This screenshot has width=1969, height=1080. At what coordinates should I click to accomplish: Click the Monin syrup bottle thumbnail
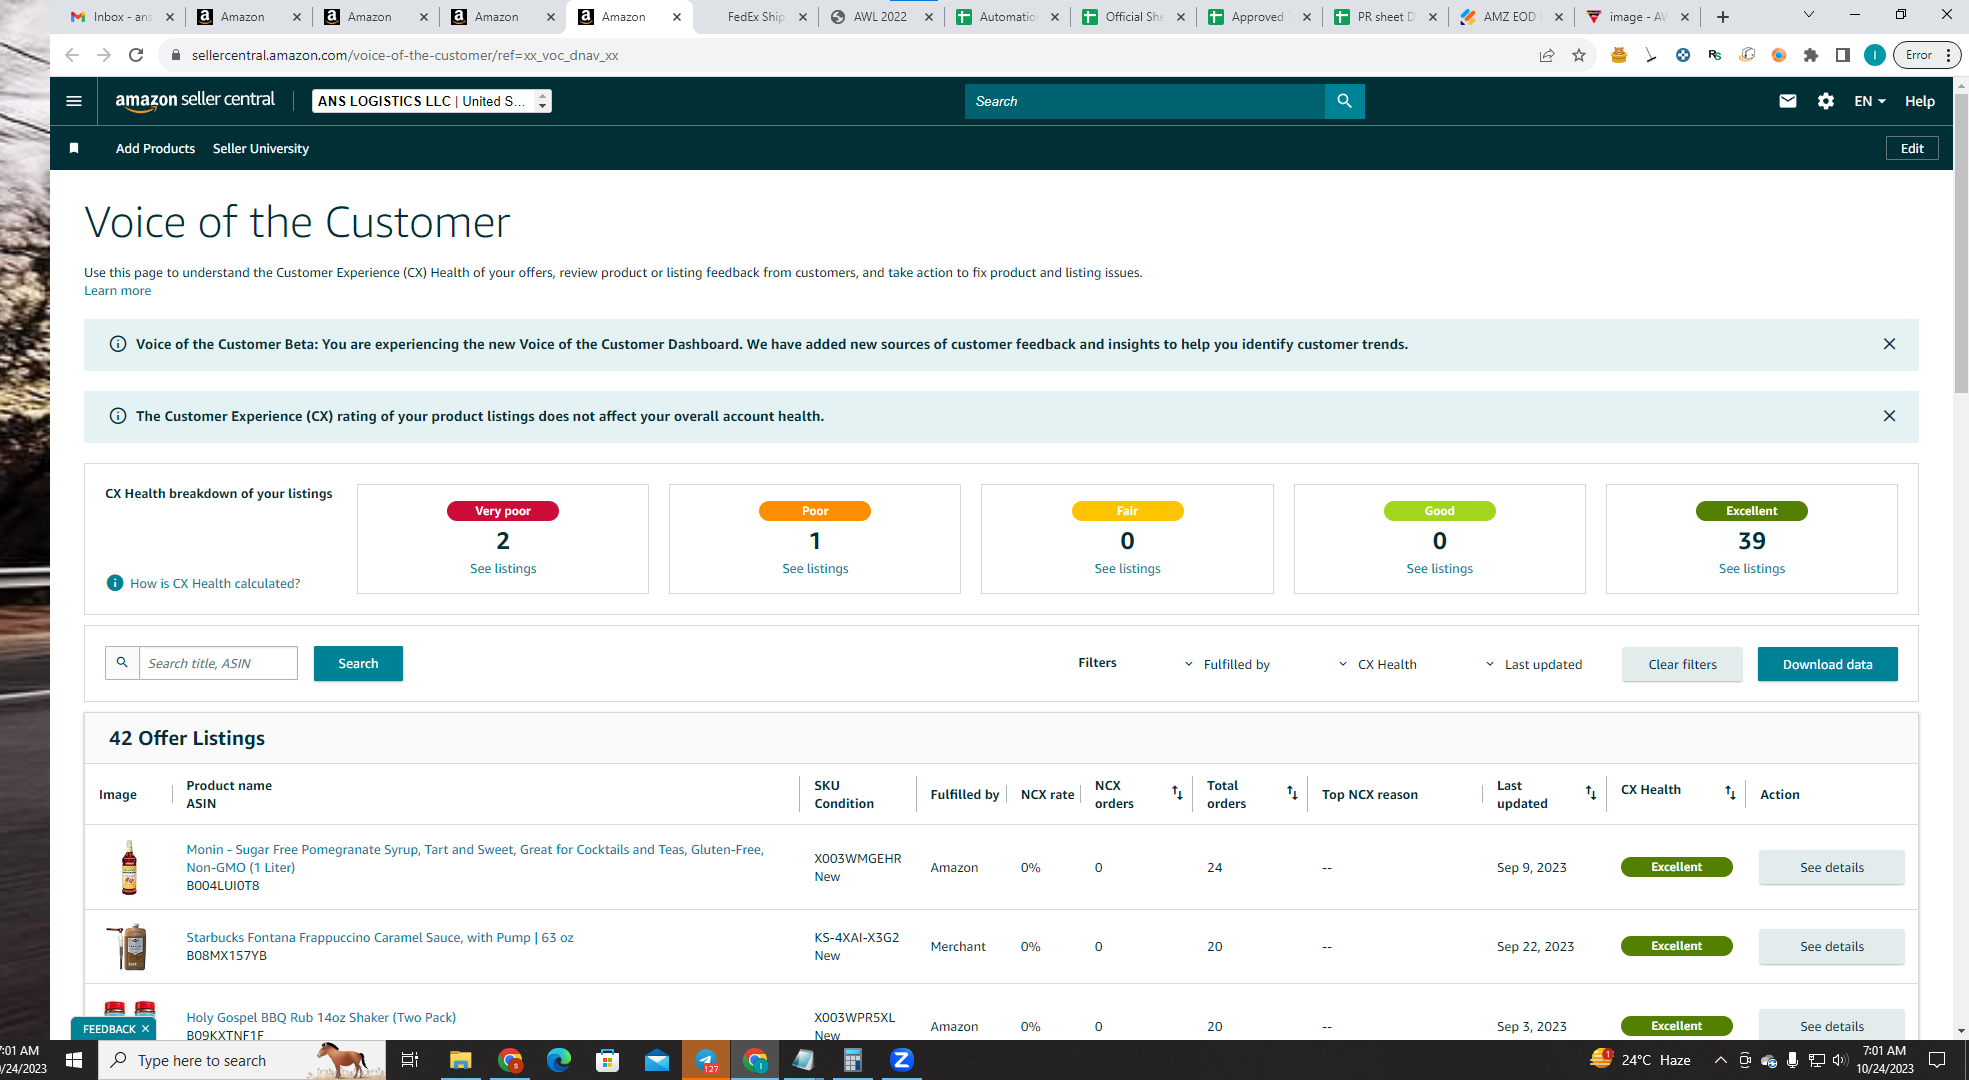[129, 867]
